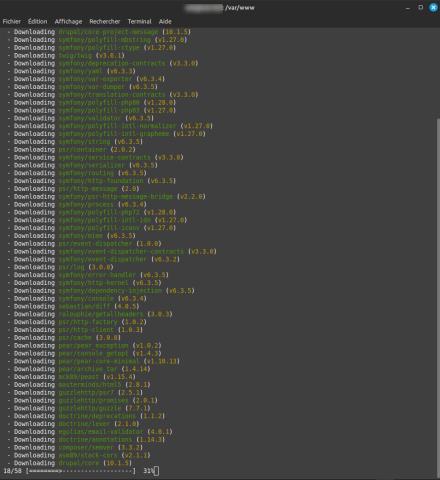Click the pear/console_getopt download line

click(x=84, y=353)
